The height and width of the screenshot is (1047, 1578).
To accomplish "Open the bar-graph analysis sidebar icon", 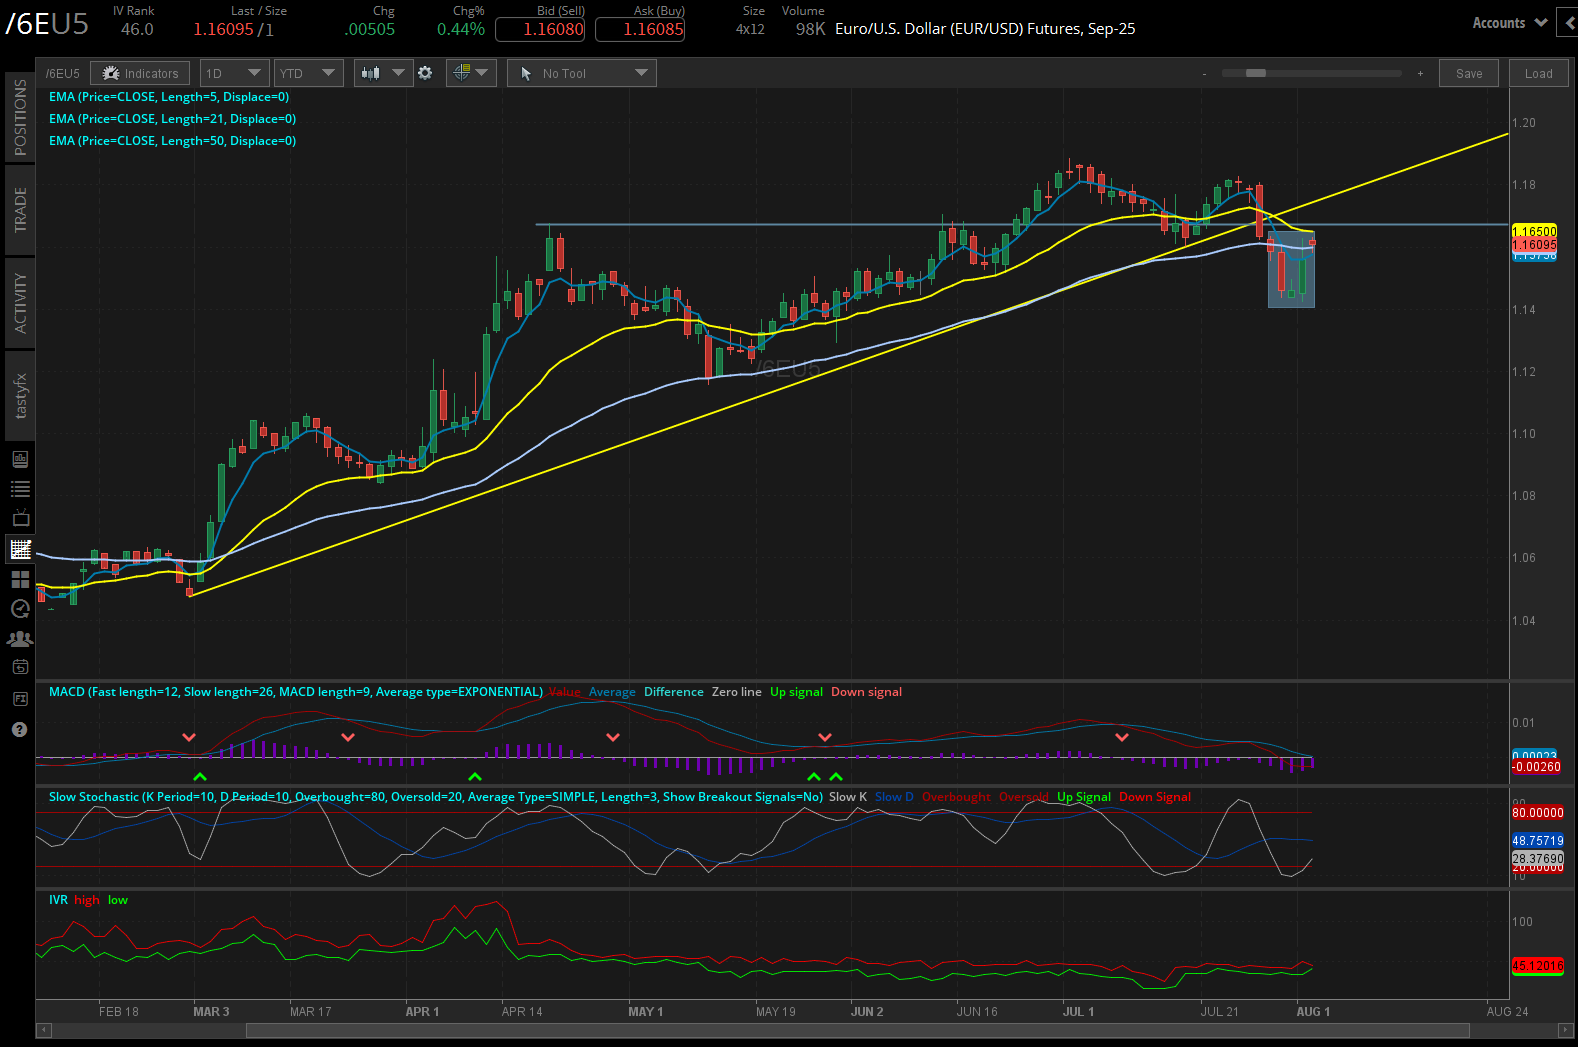I will click(x=20, y=459).
